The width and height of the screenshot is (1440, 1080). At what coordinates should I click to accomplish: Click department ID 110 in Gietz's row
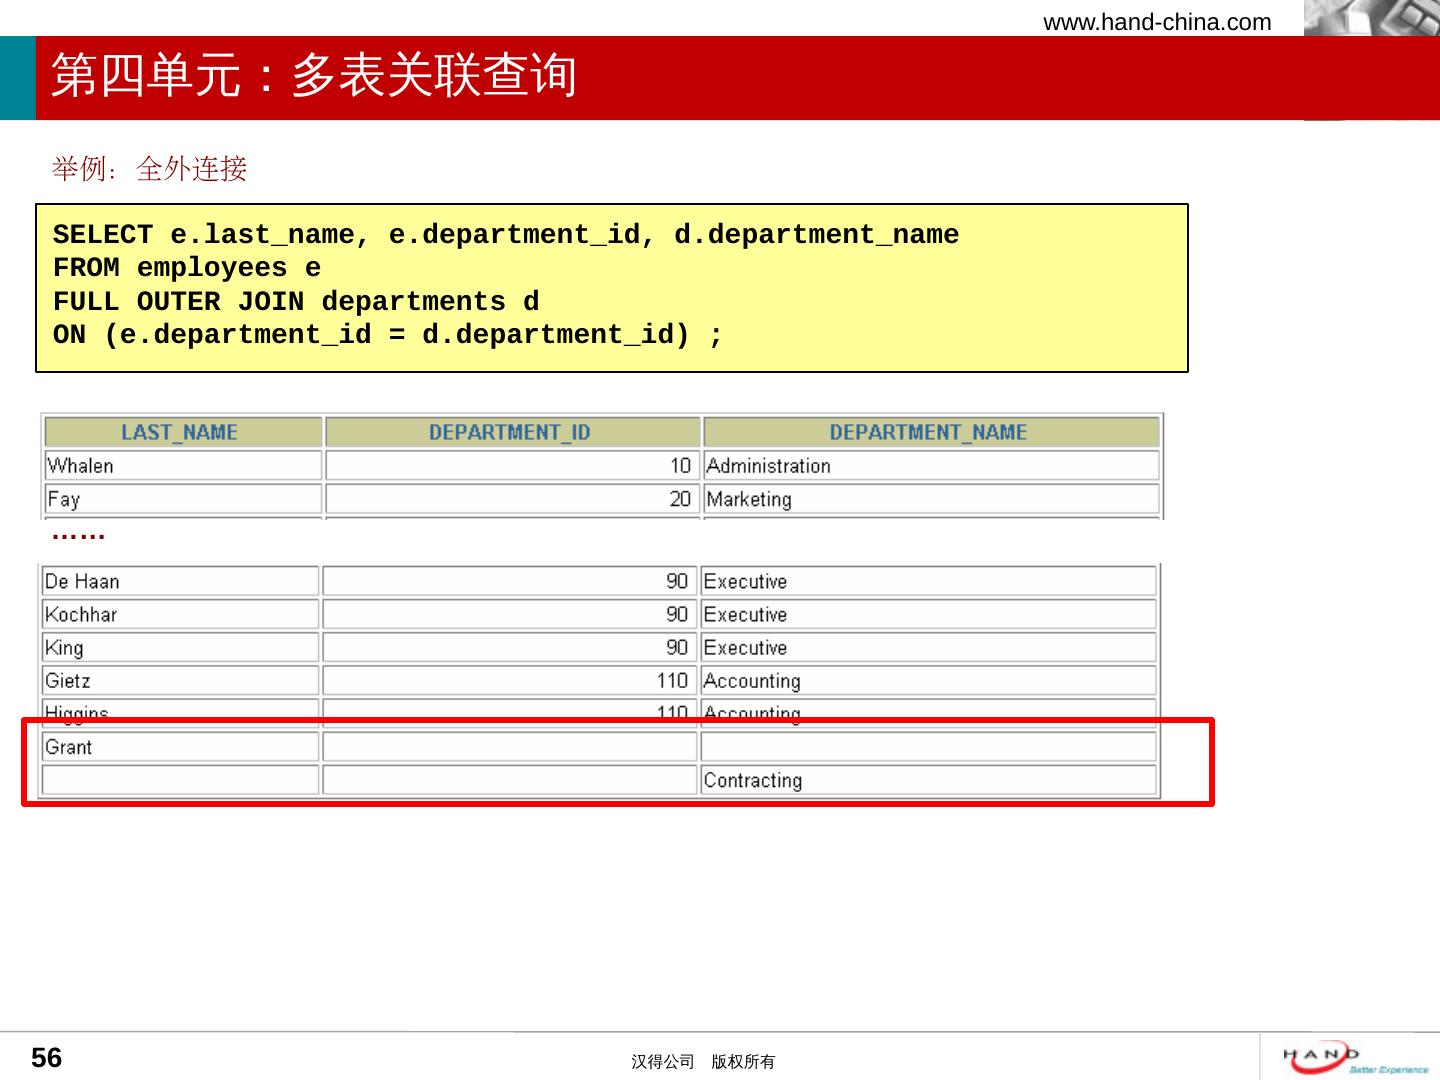tap(509, 681)
